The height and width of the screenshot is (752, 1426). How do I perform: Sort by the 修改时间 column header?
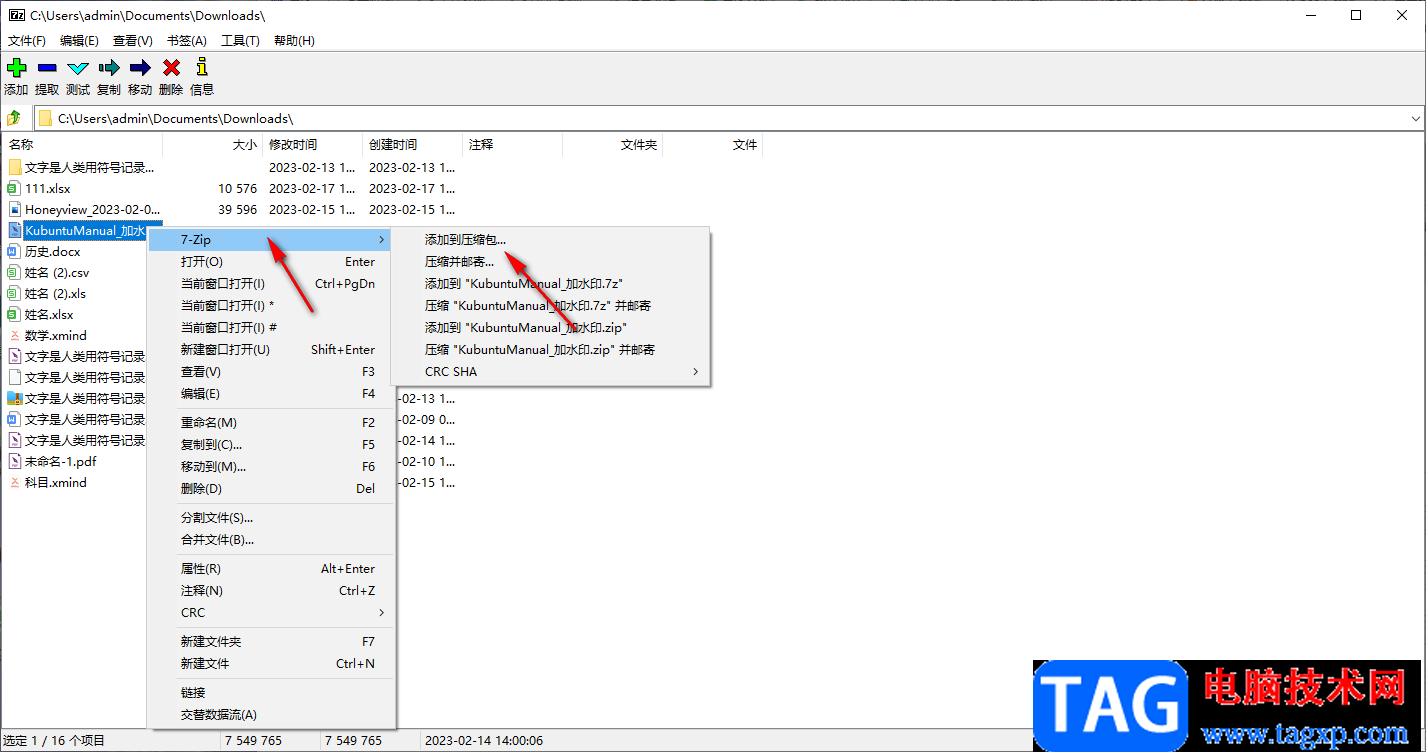tap(313, 145)
